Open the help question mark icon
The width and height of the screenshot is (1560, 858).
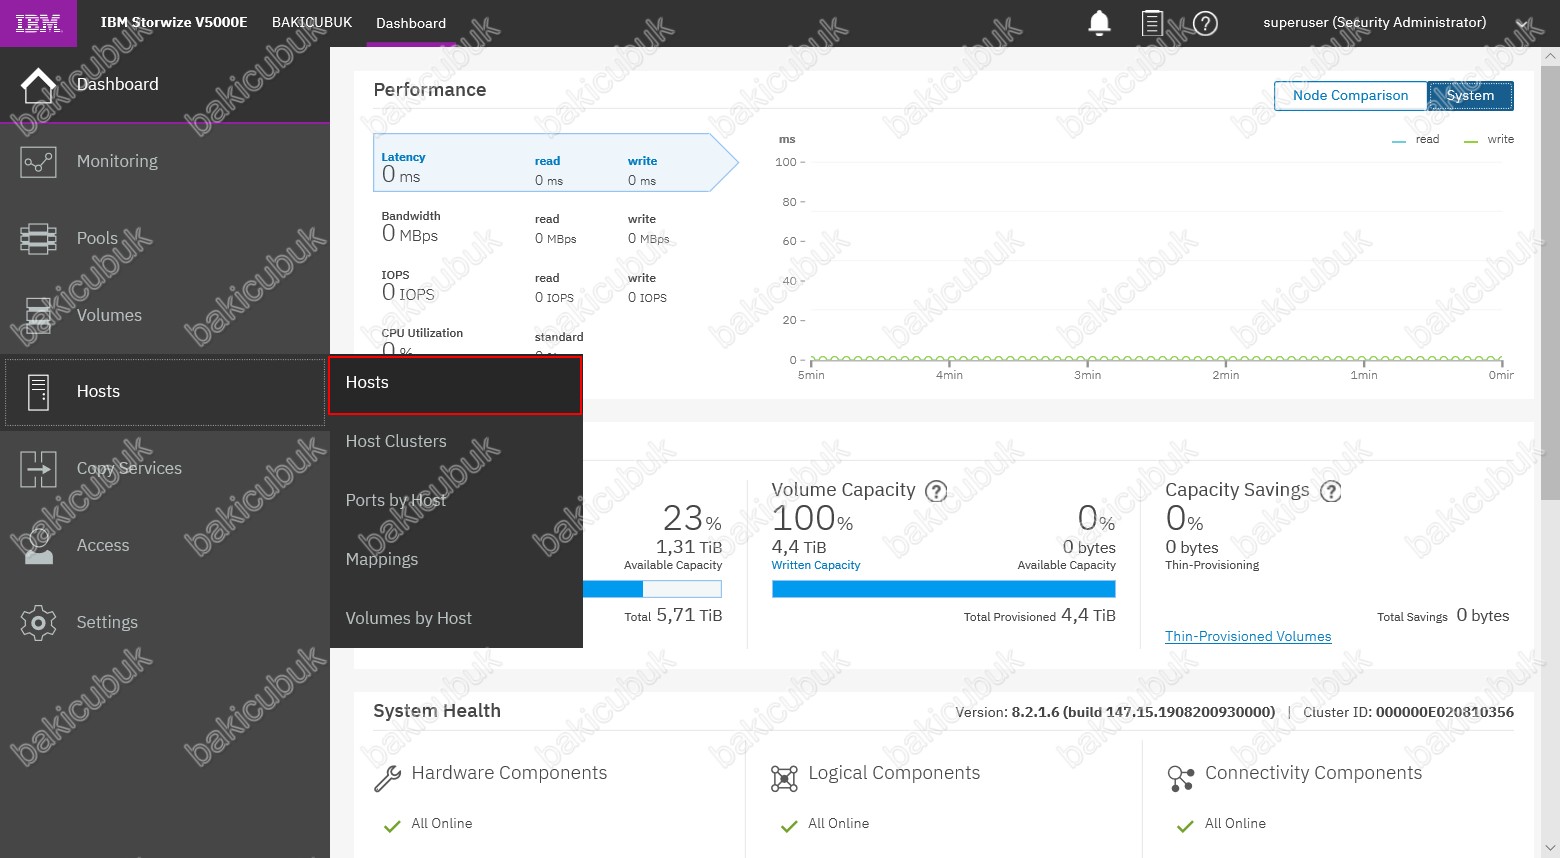[x=1206, y=23]
